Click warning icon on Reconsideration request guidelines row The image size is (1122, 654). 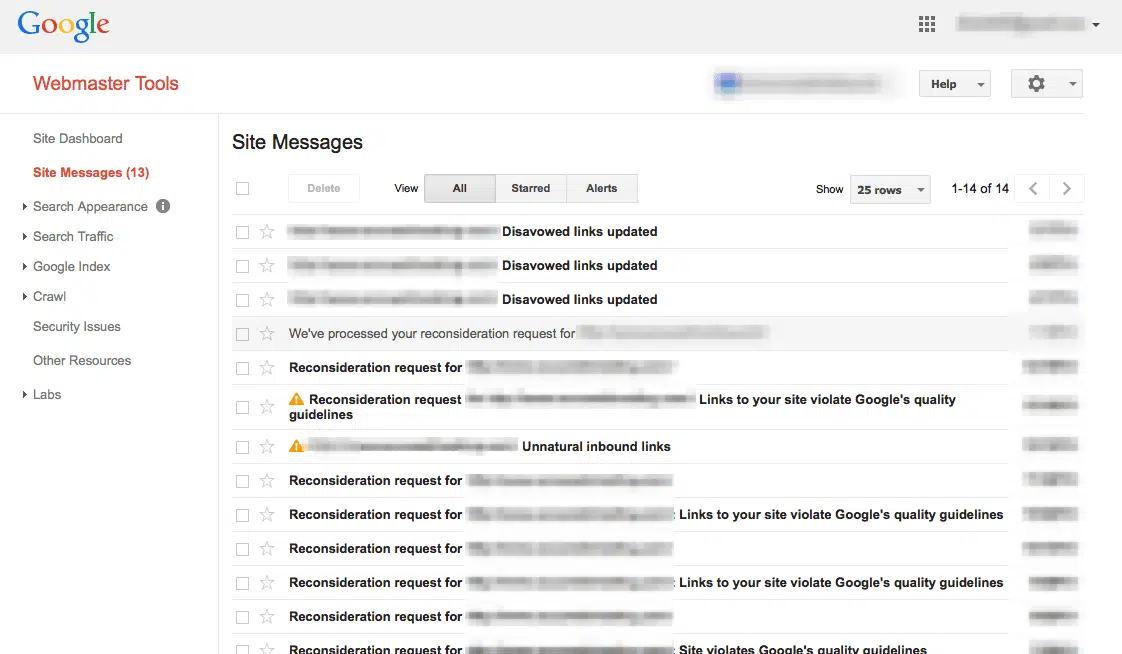296,399
